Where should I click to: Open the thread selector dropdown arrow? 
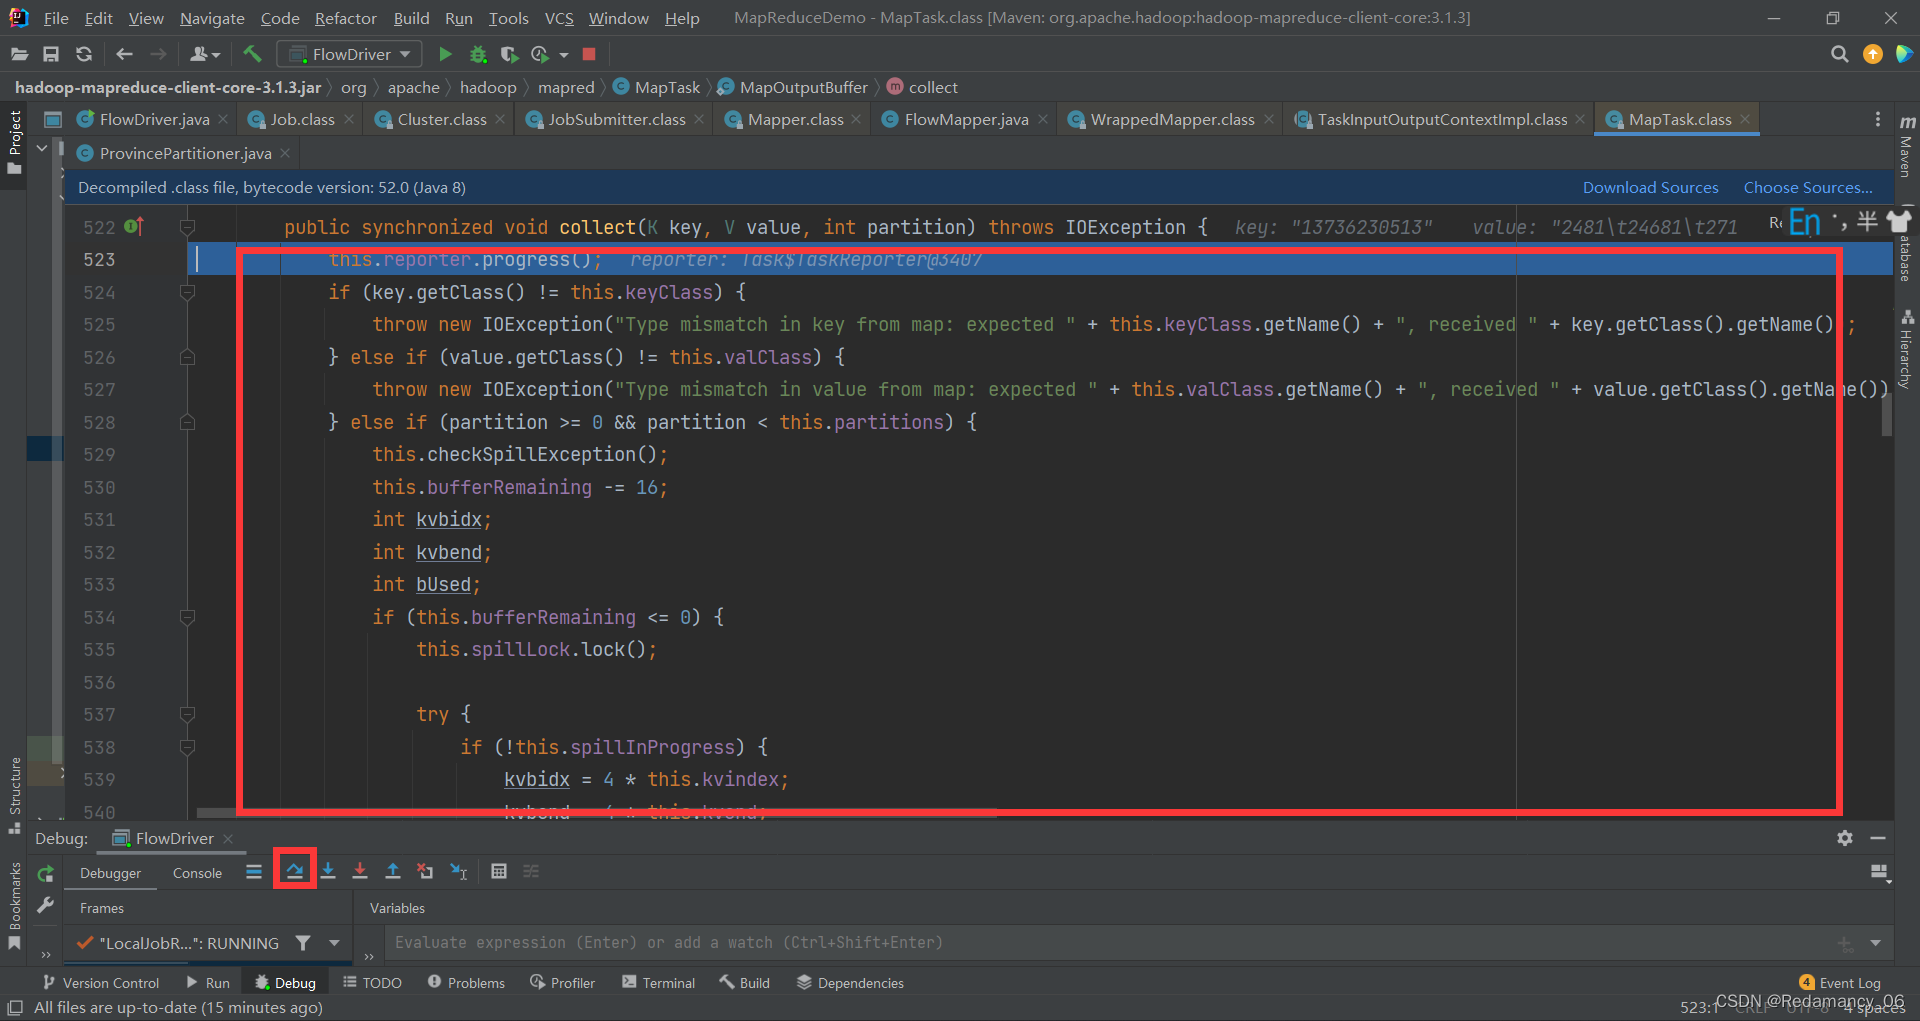pos(334,942)
